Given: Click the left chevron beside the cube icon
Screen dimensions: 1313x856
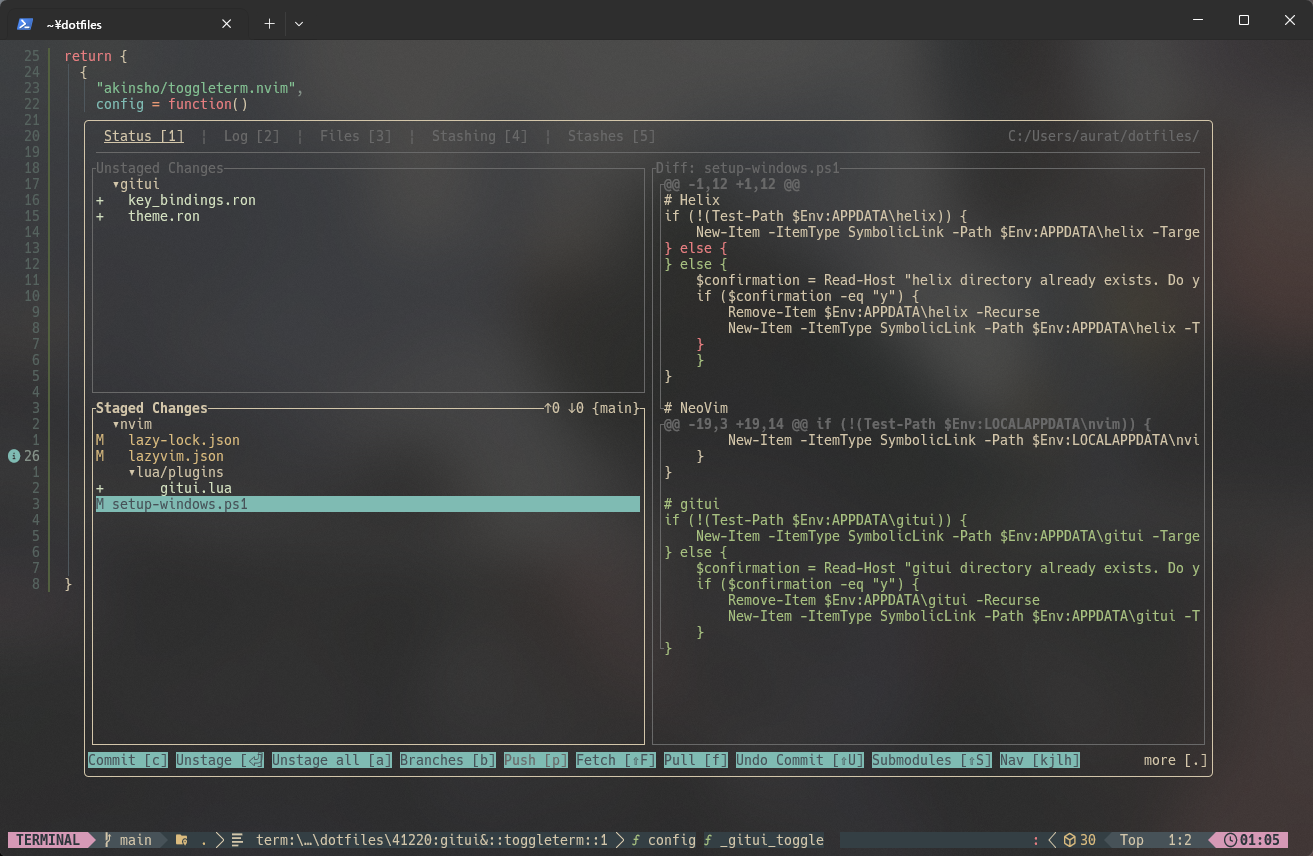Looking at the screenshot, I should click(1052, 840).
